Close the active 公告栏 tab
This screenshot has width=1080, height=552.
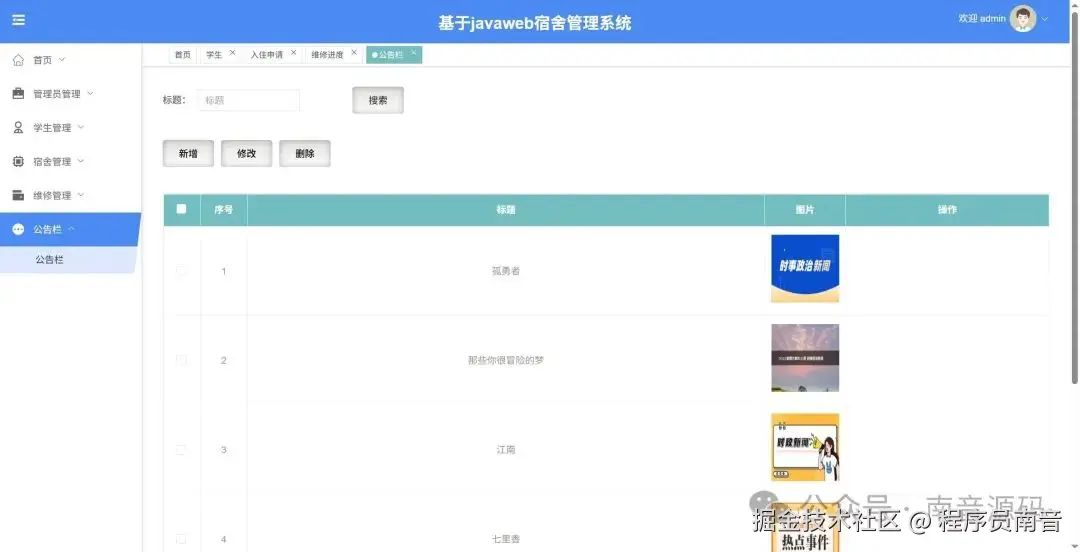413,52
